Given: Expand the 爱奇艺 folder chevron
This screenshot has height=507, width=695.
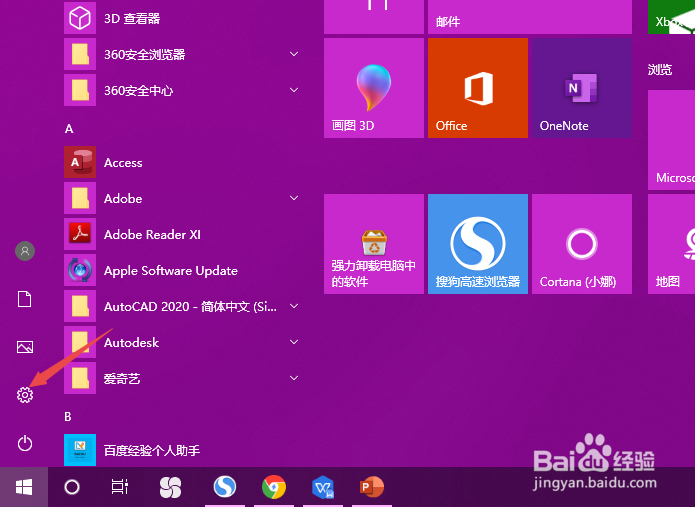Looking at the screenshot, I should pos(294,378).
